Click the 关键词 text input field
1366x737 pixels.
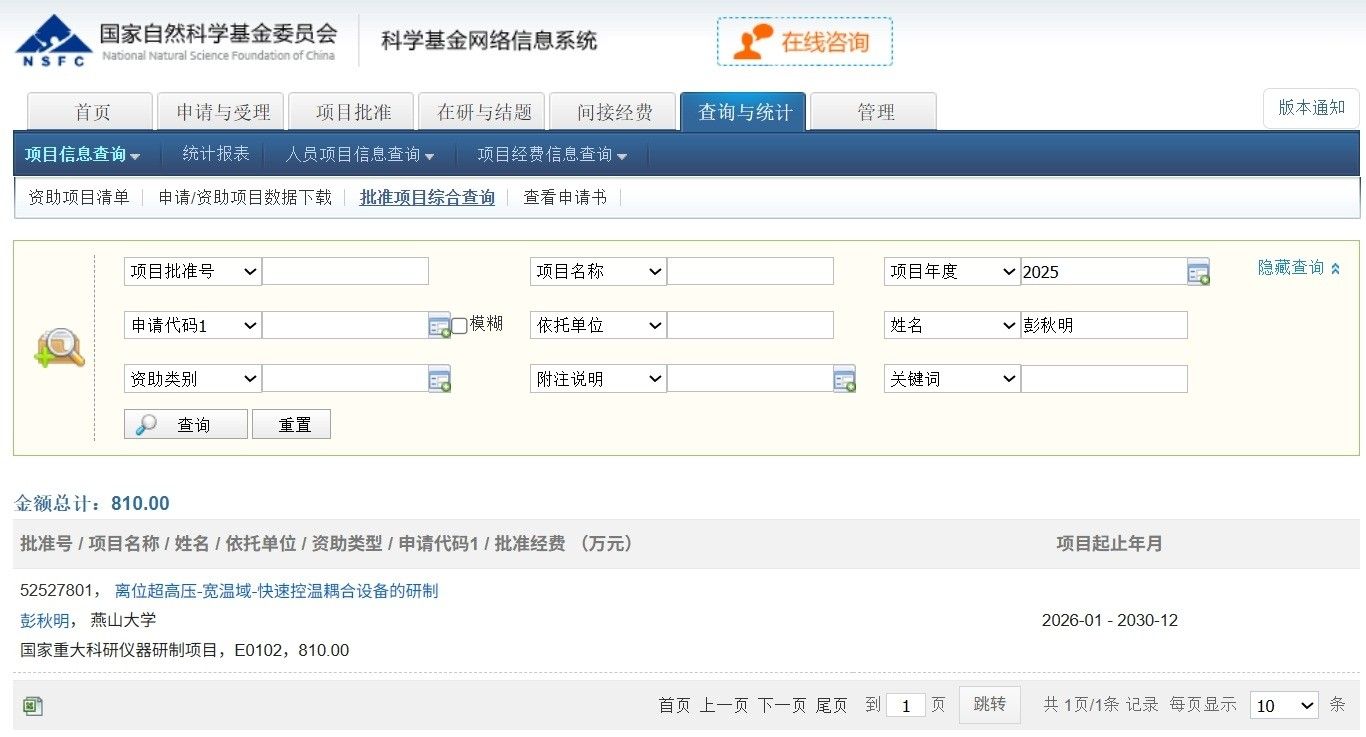[x=1104, y=380]
